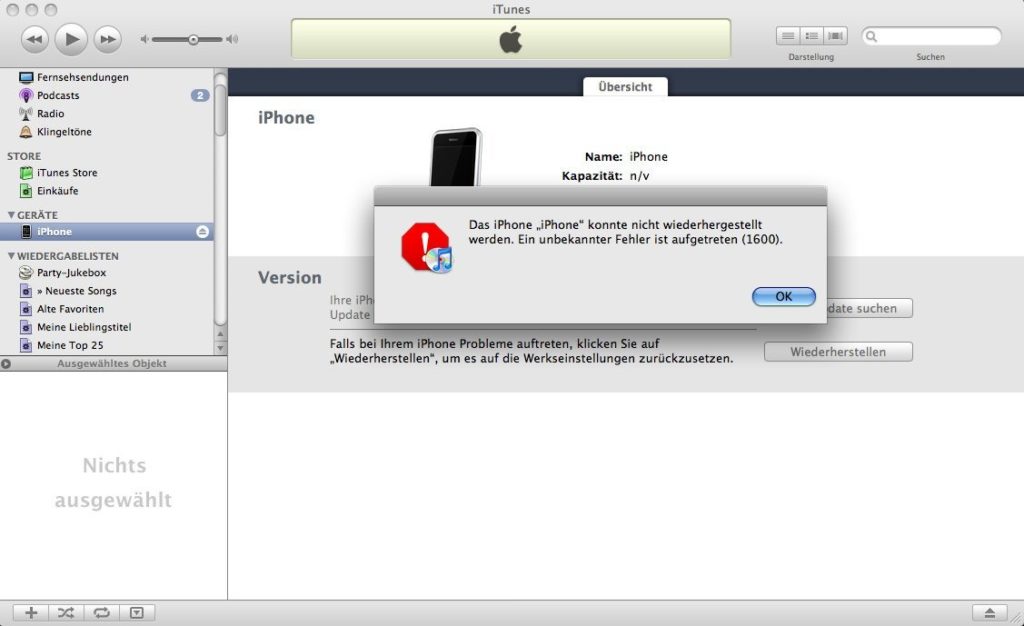The image size is (1024, 626).
Task: Click the red error alert icon
Action: coord(427,247)
